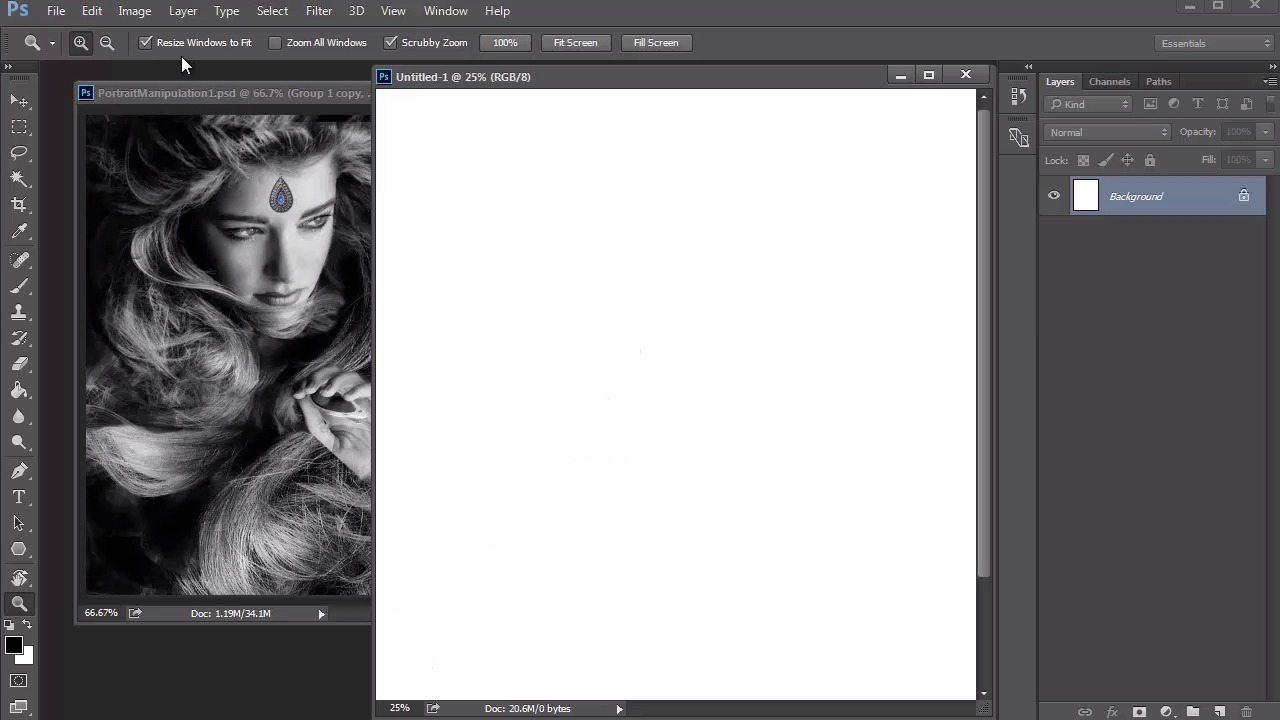Select the Crop tool
Viewport: 1280px width, 720px height.
click(x=19, y=204)
